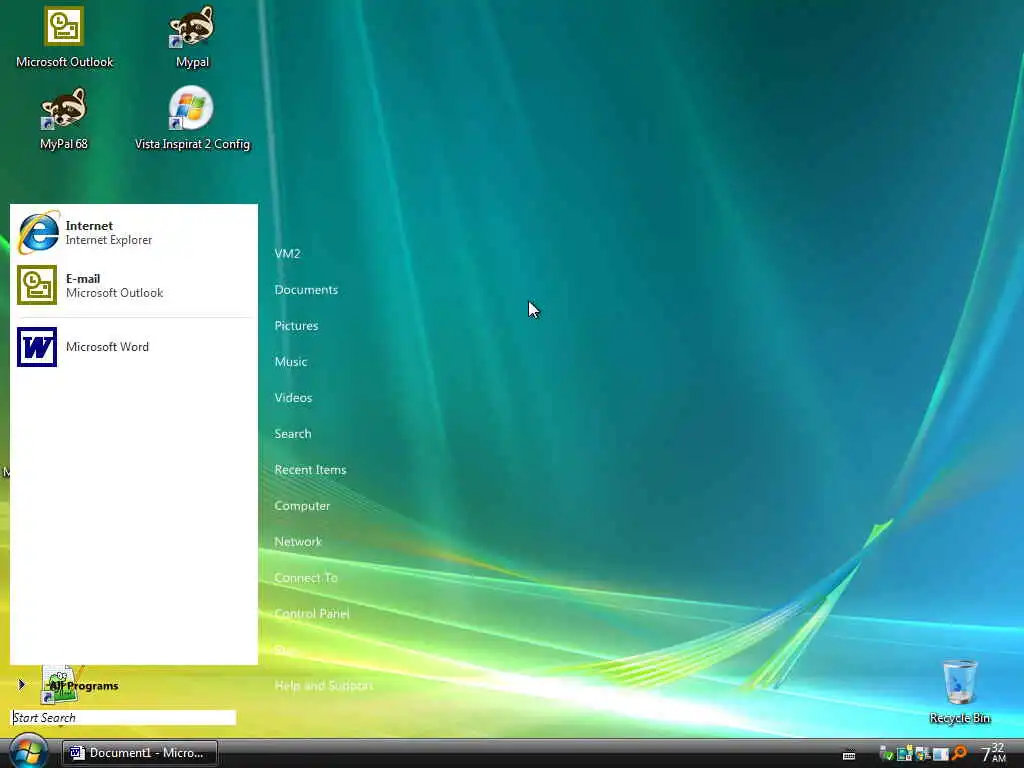
Task: Open Pictures from Start menu
Action: (296, 325)
